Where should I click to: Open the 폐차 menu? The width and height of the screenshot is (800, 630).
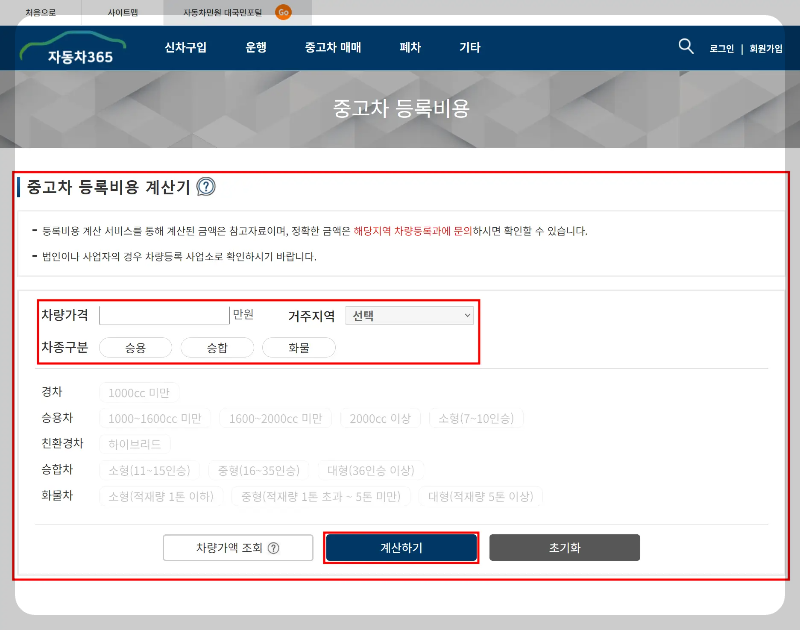[410, 47]
